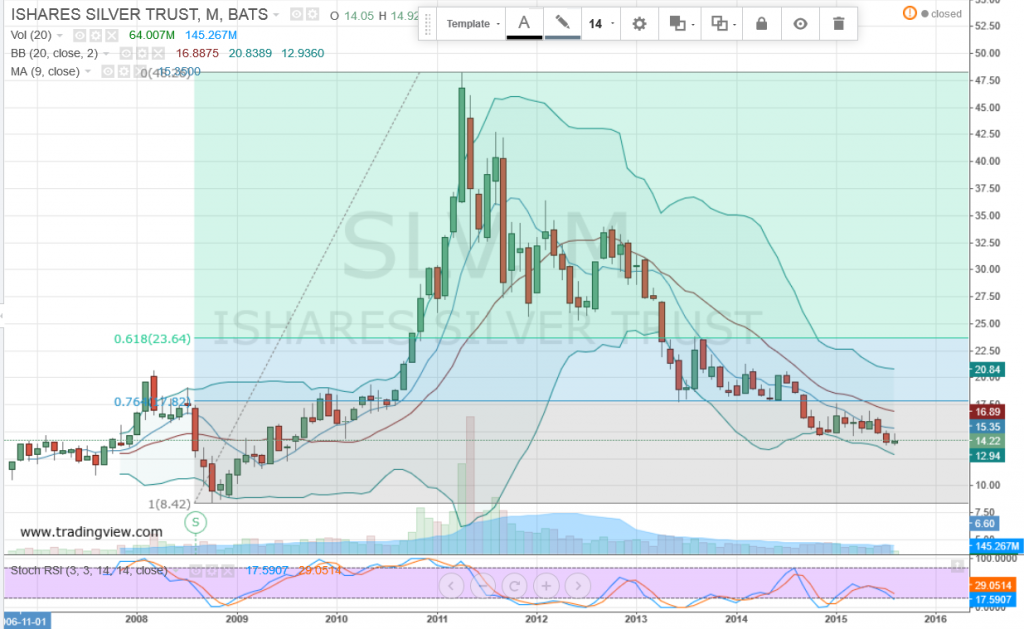Click the 6.60 blue price axis label
This screenshot has width=1024, height=629.
tap(984, 524)
